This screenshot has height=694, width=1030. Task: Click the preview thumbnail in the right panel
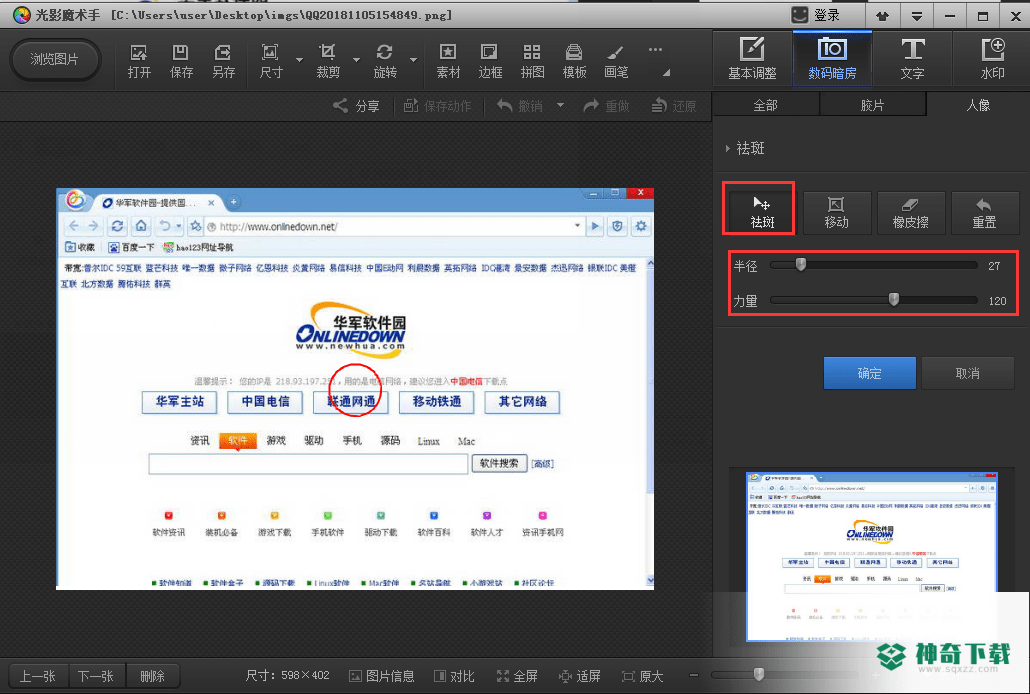pyautogui.click(x=872, y=556)
